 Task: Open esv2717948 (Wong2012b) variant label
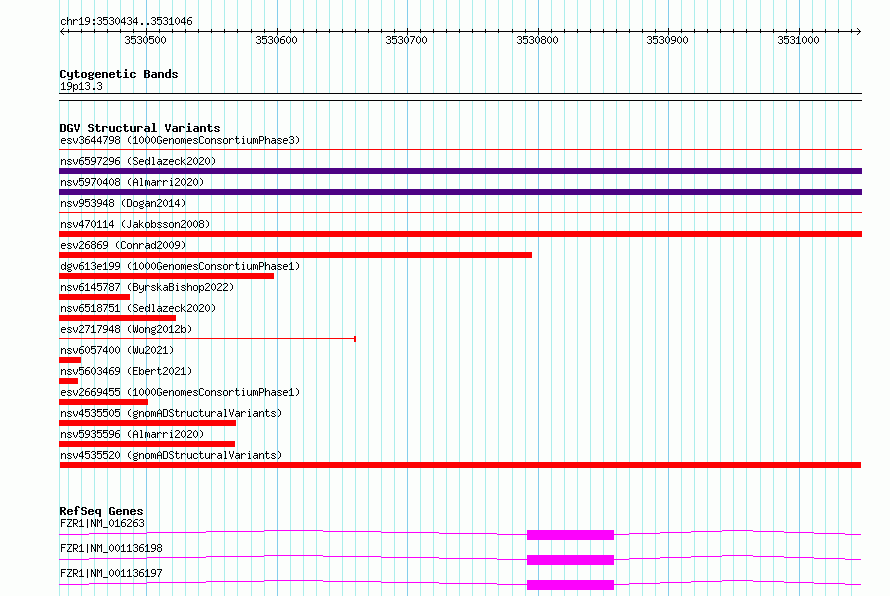[126, 329]
